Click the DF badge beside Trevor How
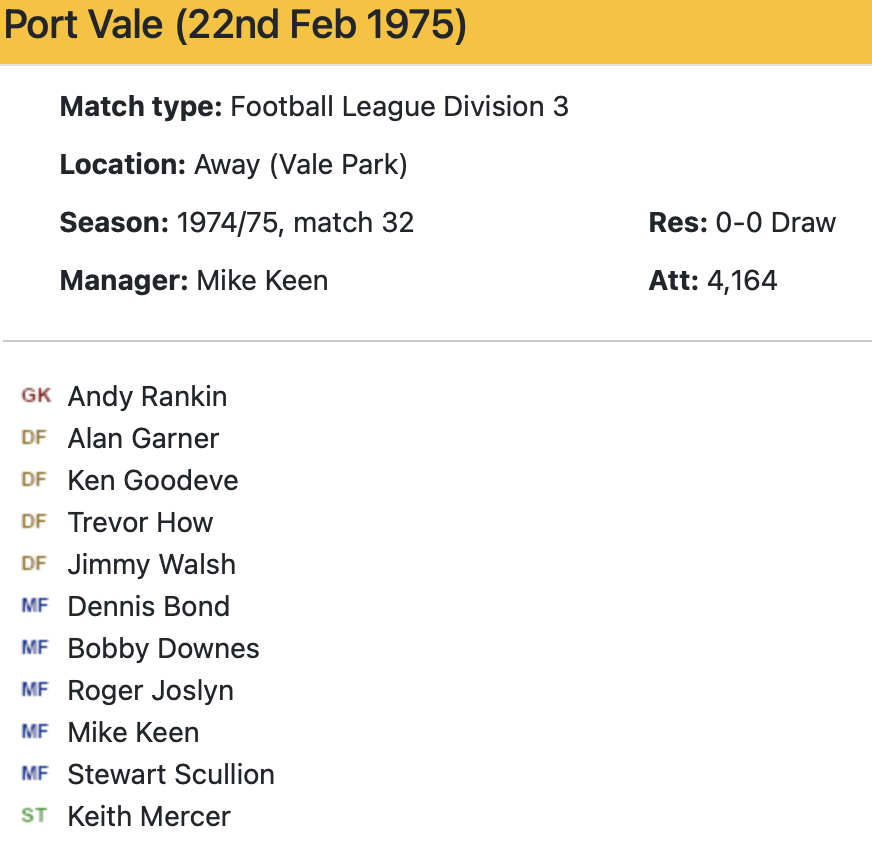 click(x=34, y=522)
